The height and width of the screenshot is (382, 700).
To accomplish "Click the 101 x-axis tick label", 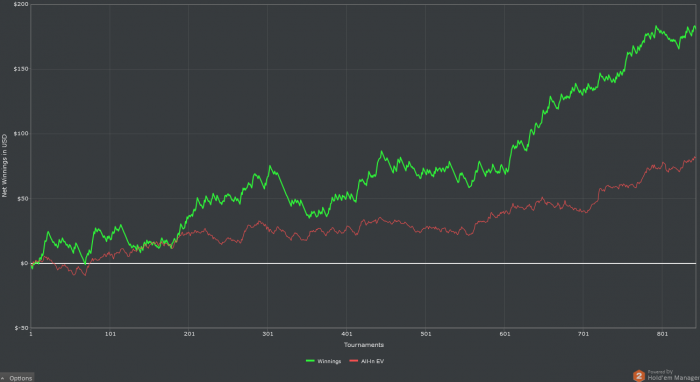I will point(110,334).
